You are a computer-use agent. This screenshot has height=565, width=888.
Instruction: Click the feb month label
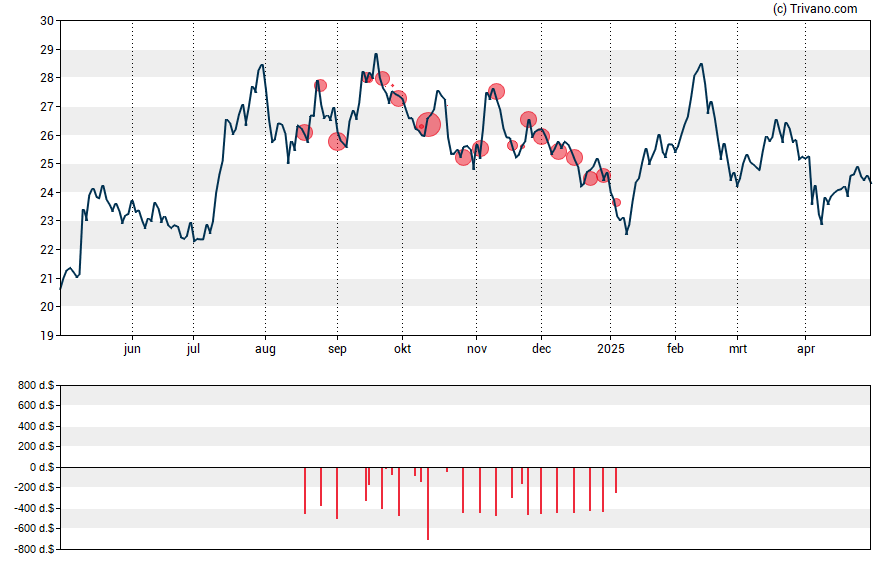pyautogui.click(x=675, y=349)
